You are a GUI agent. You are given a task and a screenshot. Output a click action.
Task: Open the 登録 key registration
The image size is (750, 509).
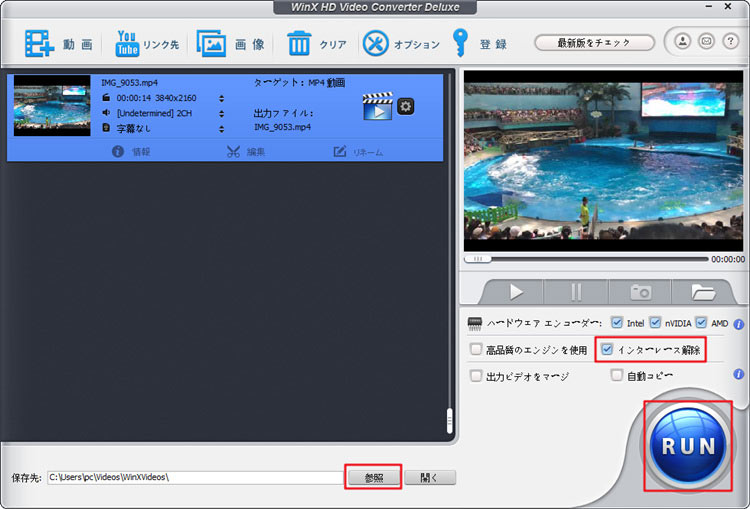click(x=479, y=44)
